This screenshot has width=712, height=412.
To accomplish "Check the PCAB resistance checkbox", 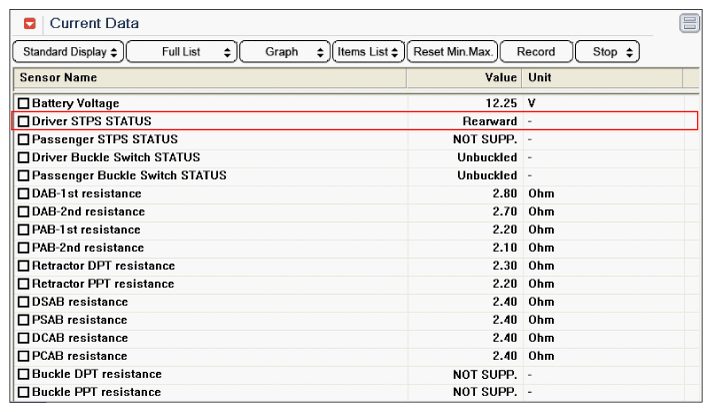I will click(24, 356).
